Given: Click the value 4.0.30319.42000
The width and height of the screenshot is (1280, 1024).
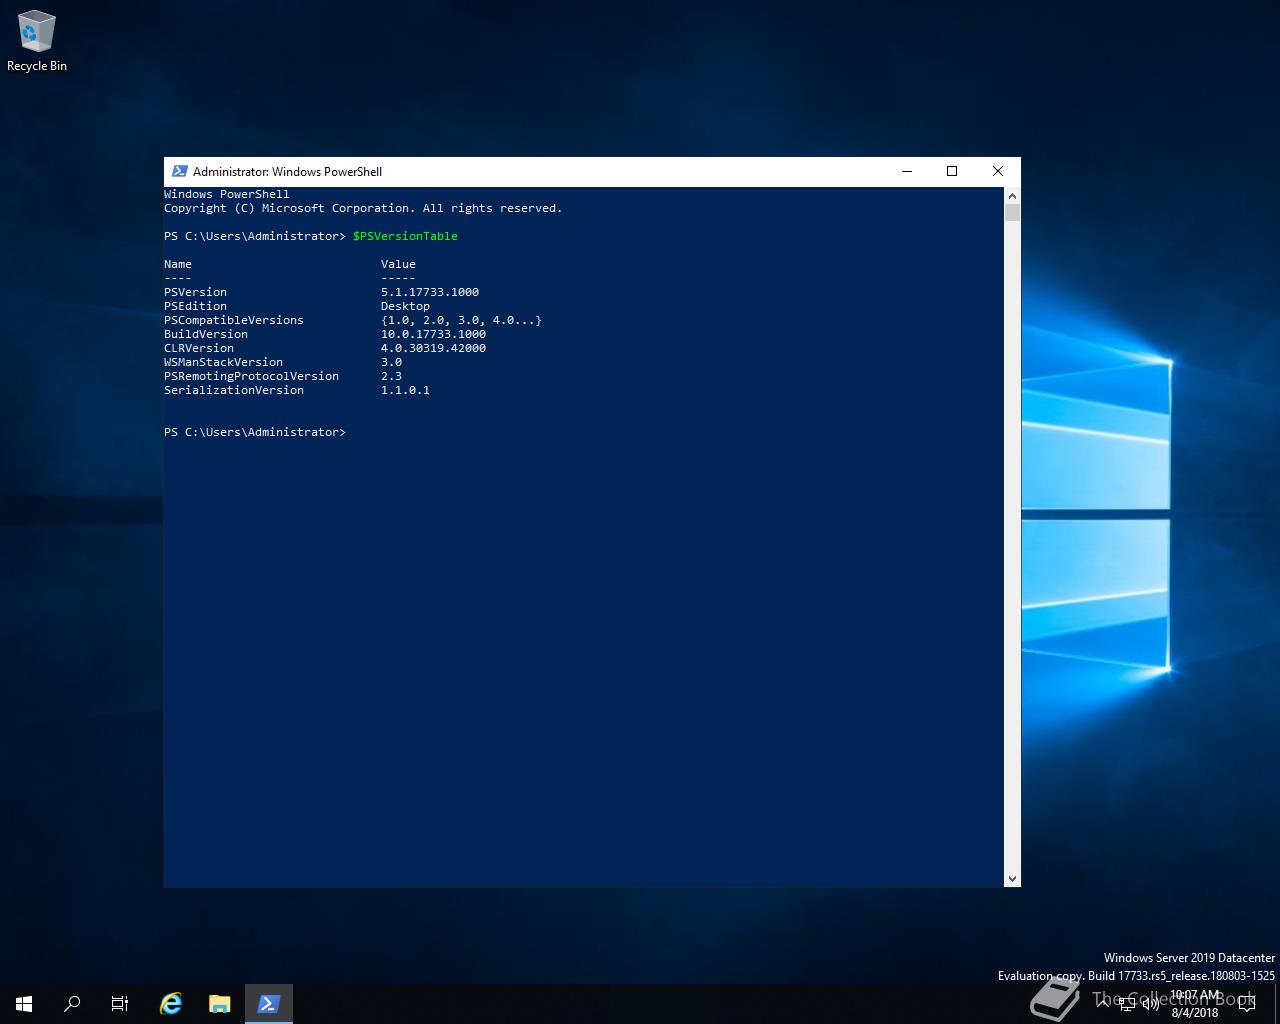Looking at the screenshot, I should pyautogui.click(x=433, y=348).
